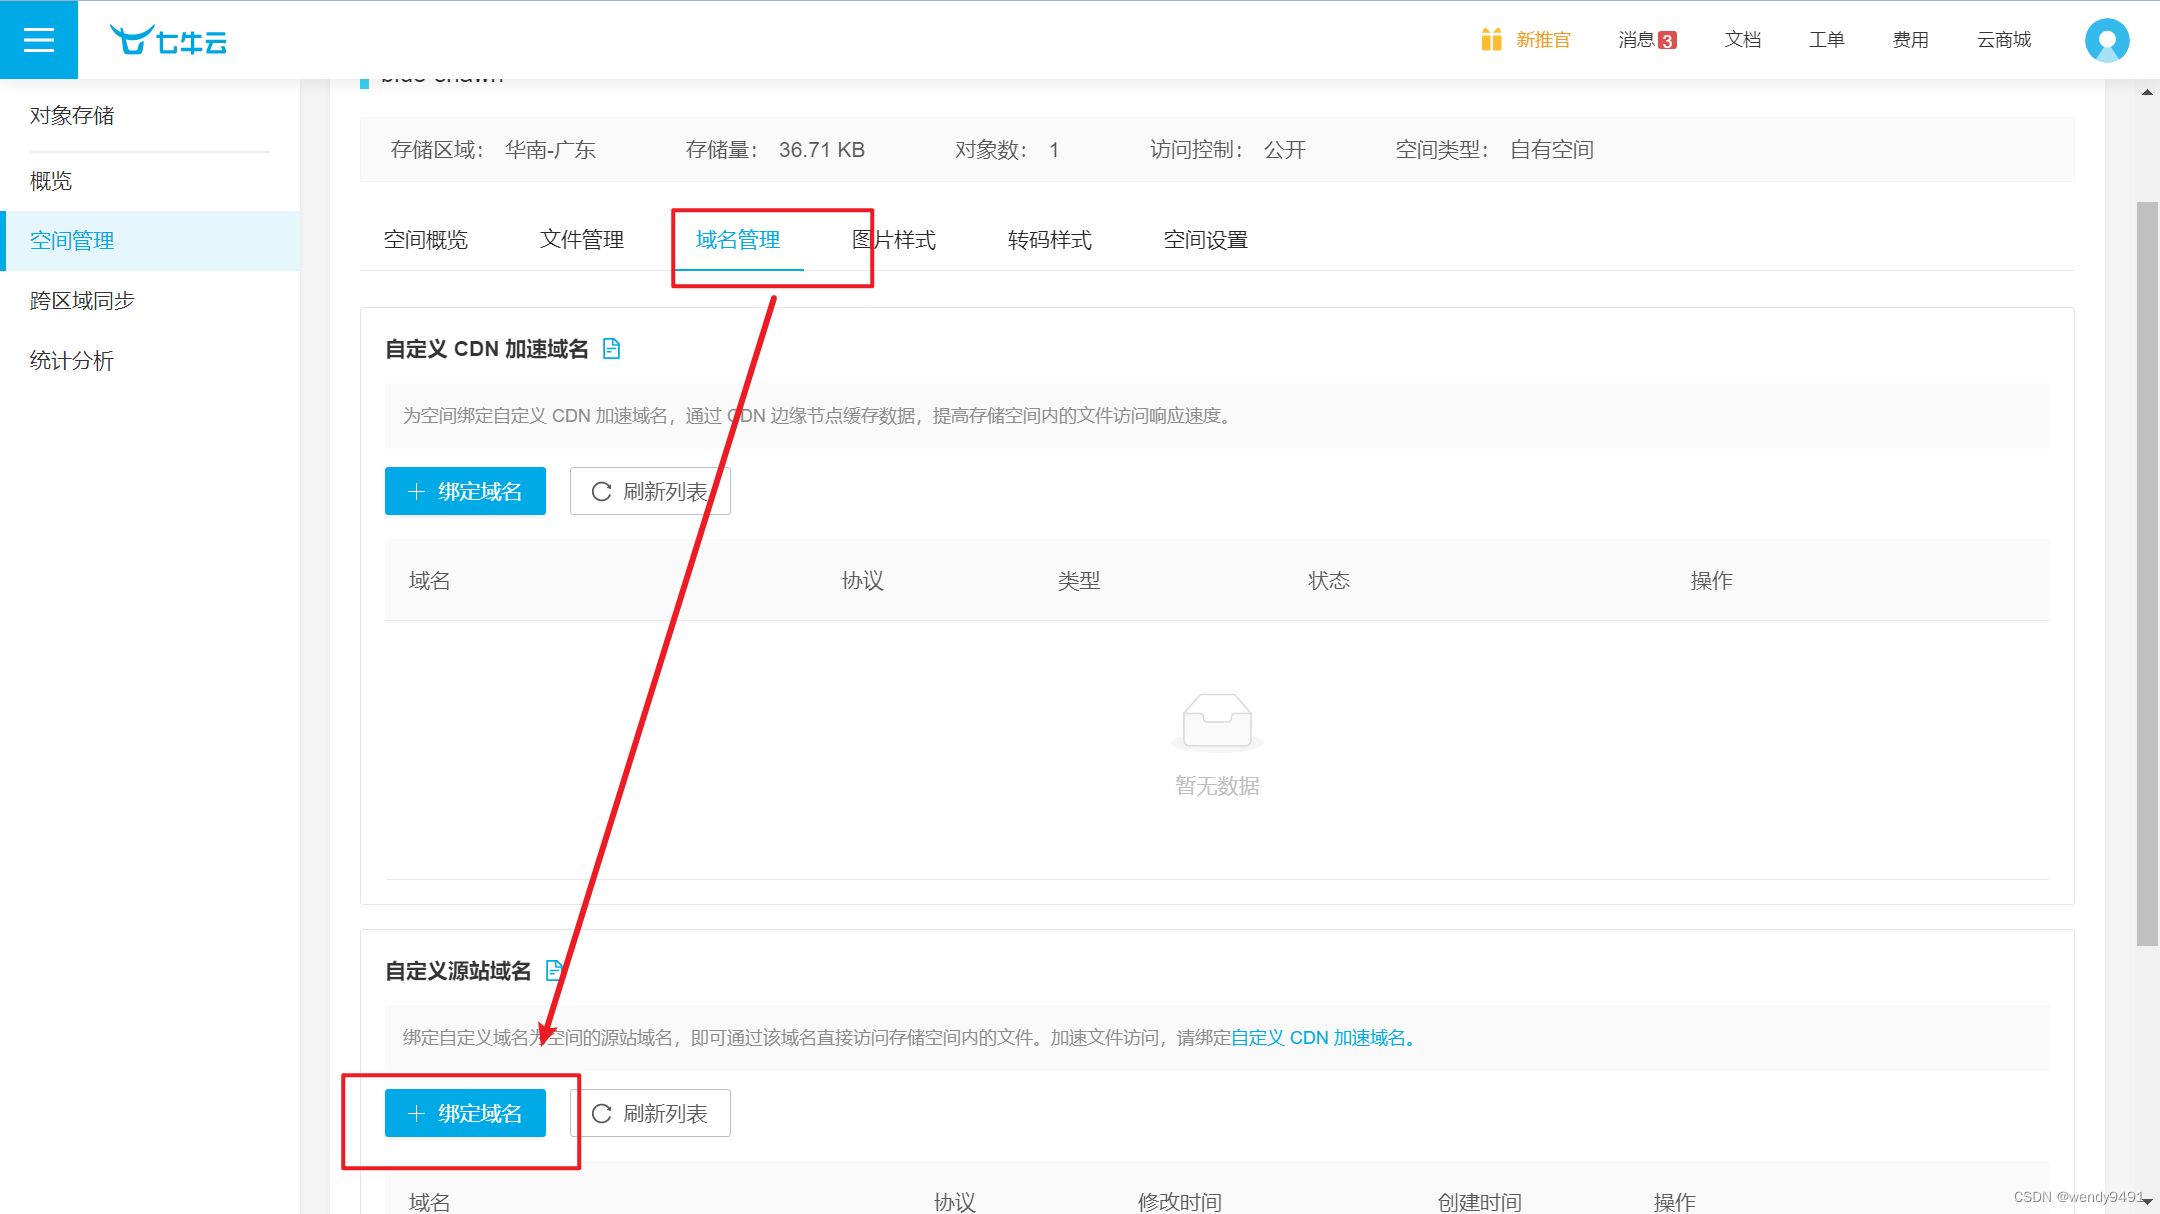Click 绑定域名 under custom source domain
The image size is (2160, 1214).
pos(465,1113)
